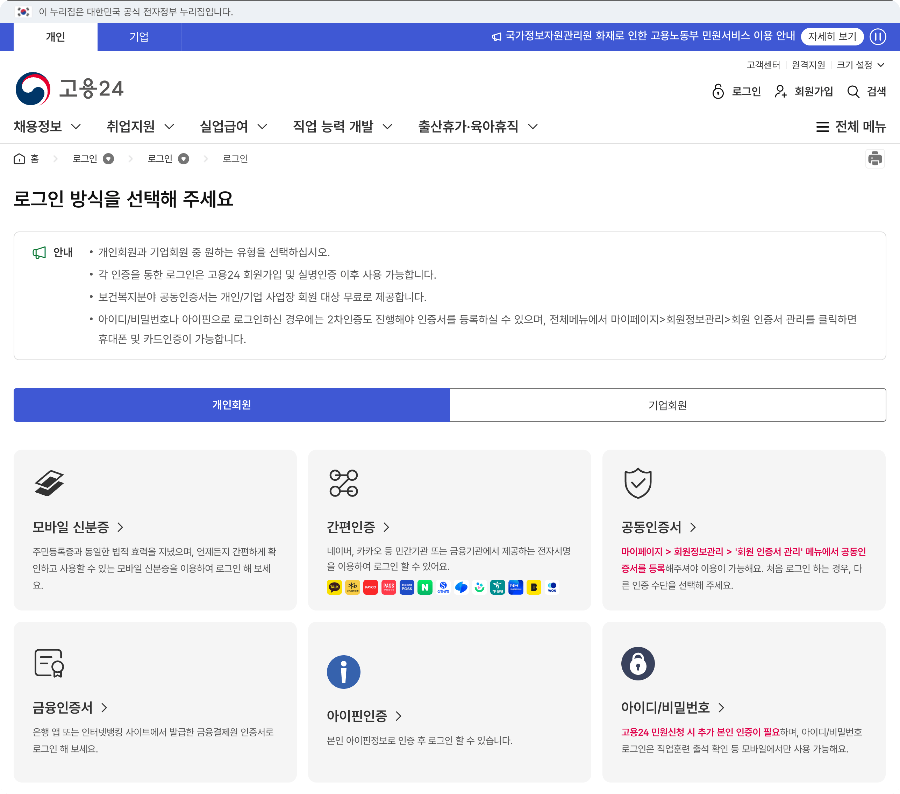Viewport: 900px width, 794px height.
Task: Select Naver simple authentication icon
Action: (x=423, y=587)
